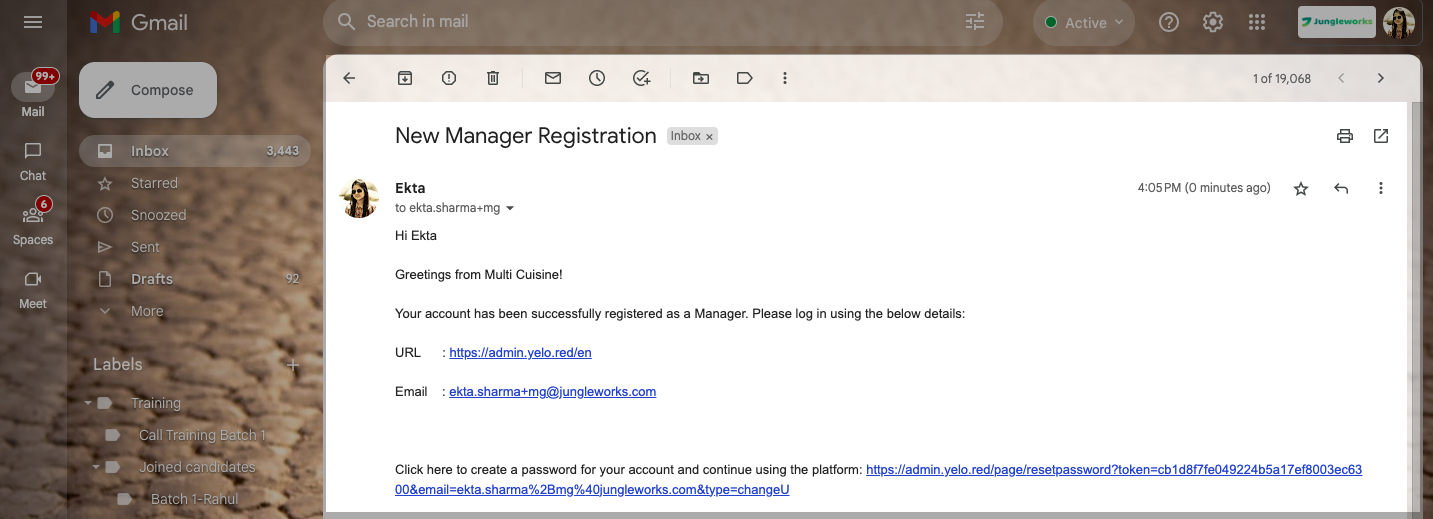Star the message from Ekta
Image resolution: width=1433 pixels, height=519 pixels.
click(1301, 189)
